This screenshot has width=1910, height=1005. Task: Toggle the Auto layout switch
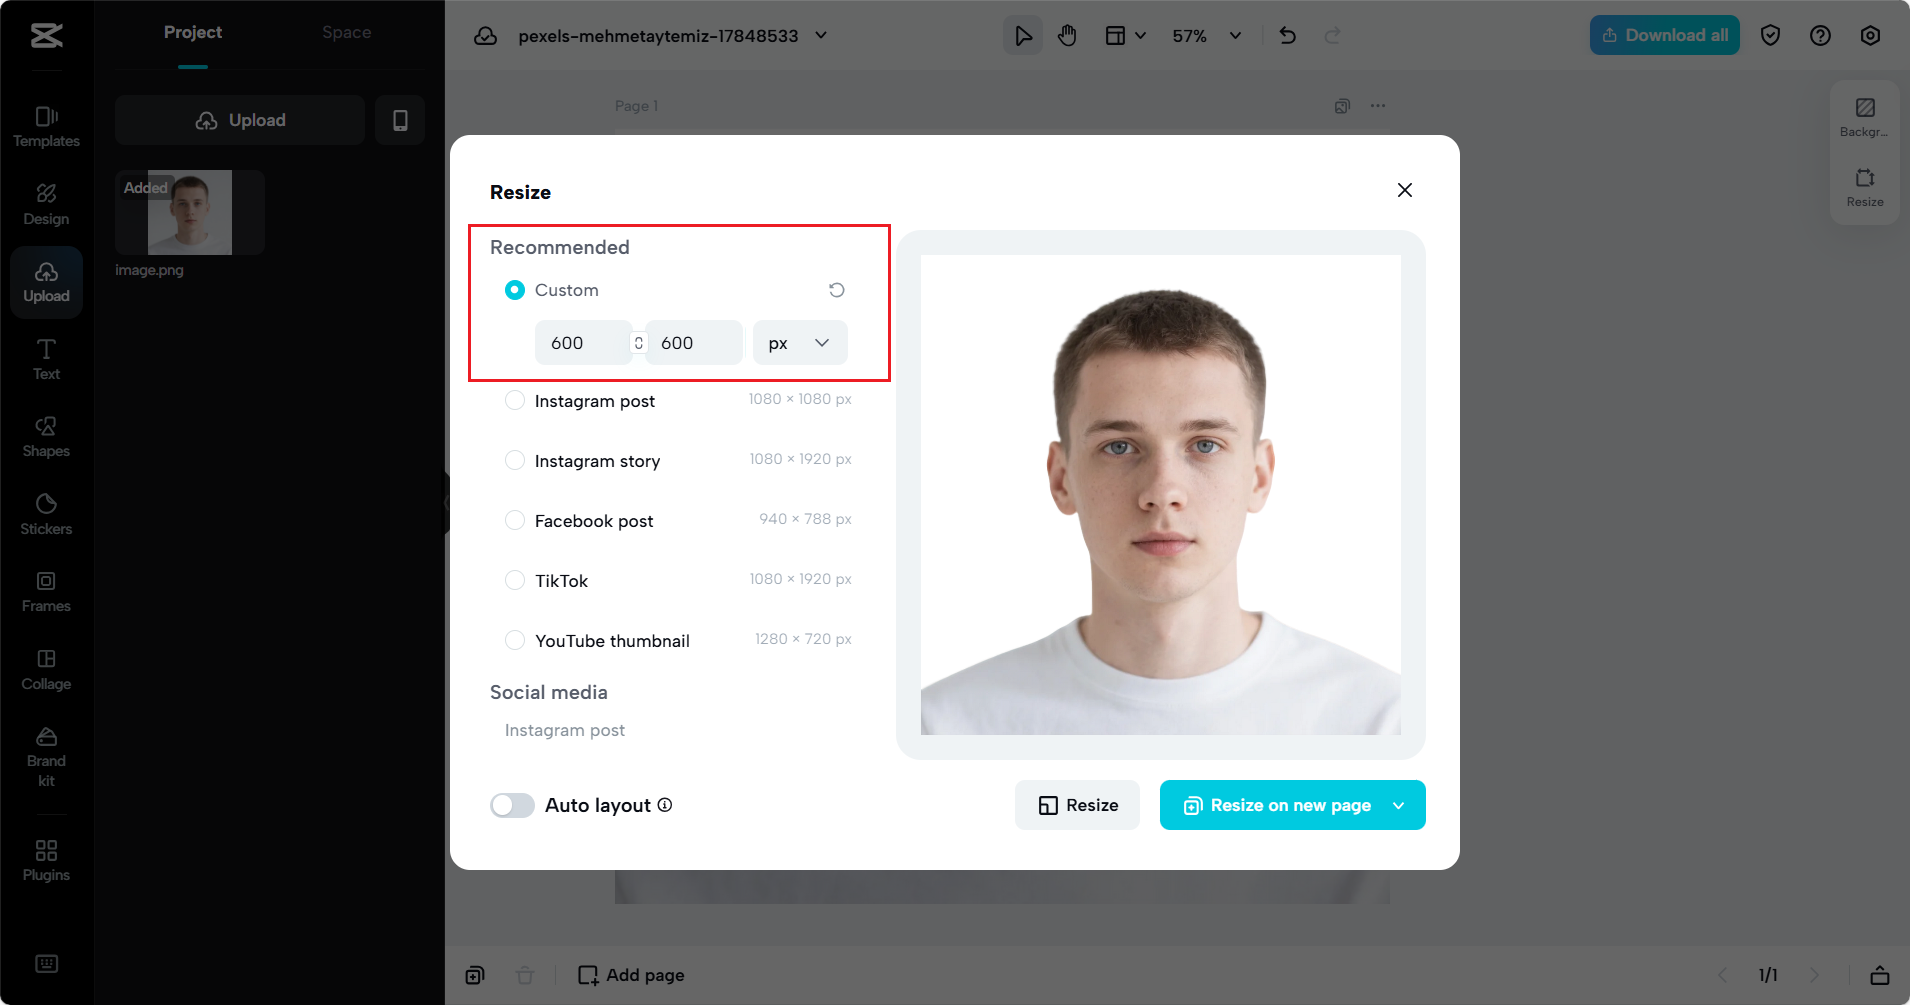coord(512,805)
